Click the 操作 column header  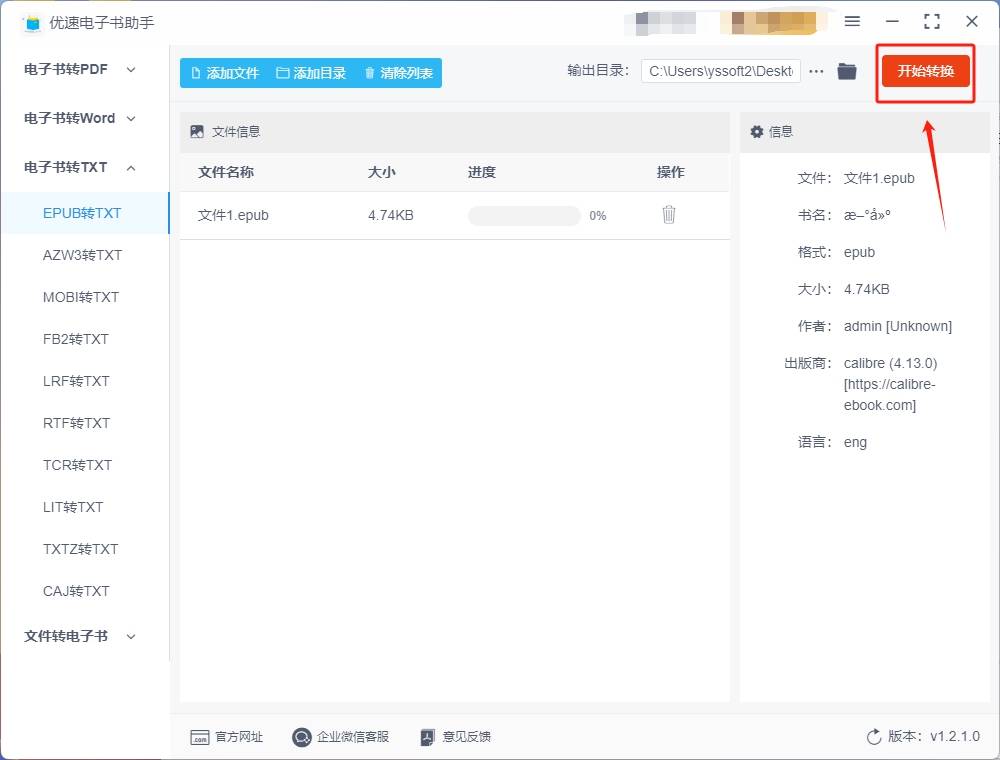click(x=671, y=172)
